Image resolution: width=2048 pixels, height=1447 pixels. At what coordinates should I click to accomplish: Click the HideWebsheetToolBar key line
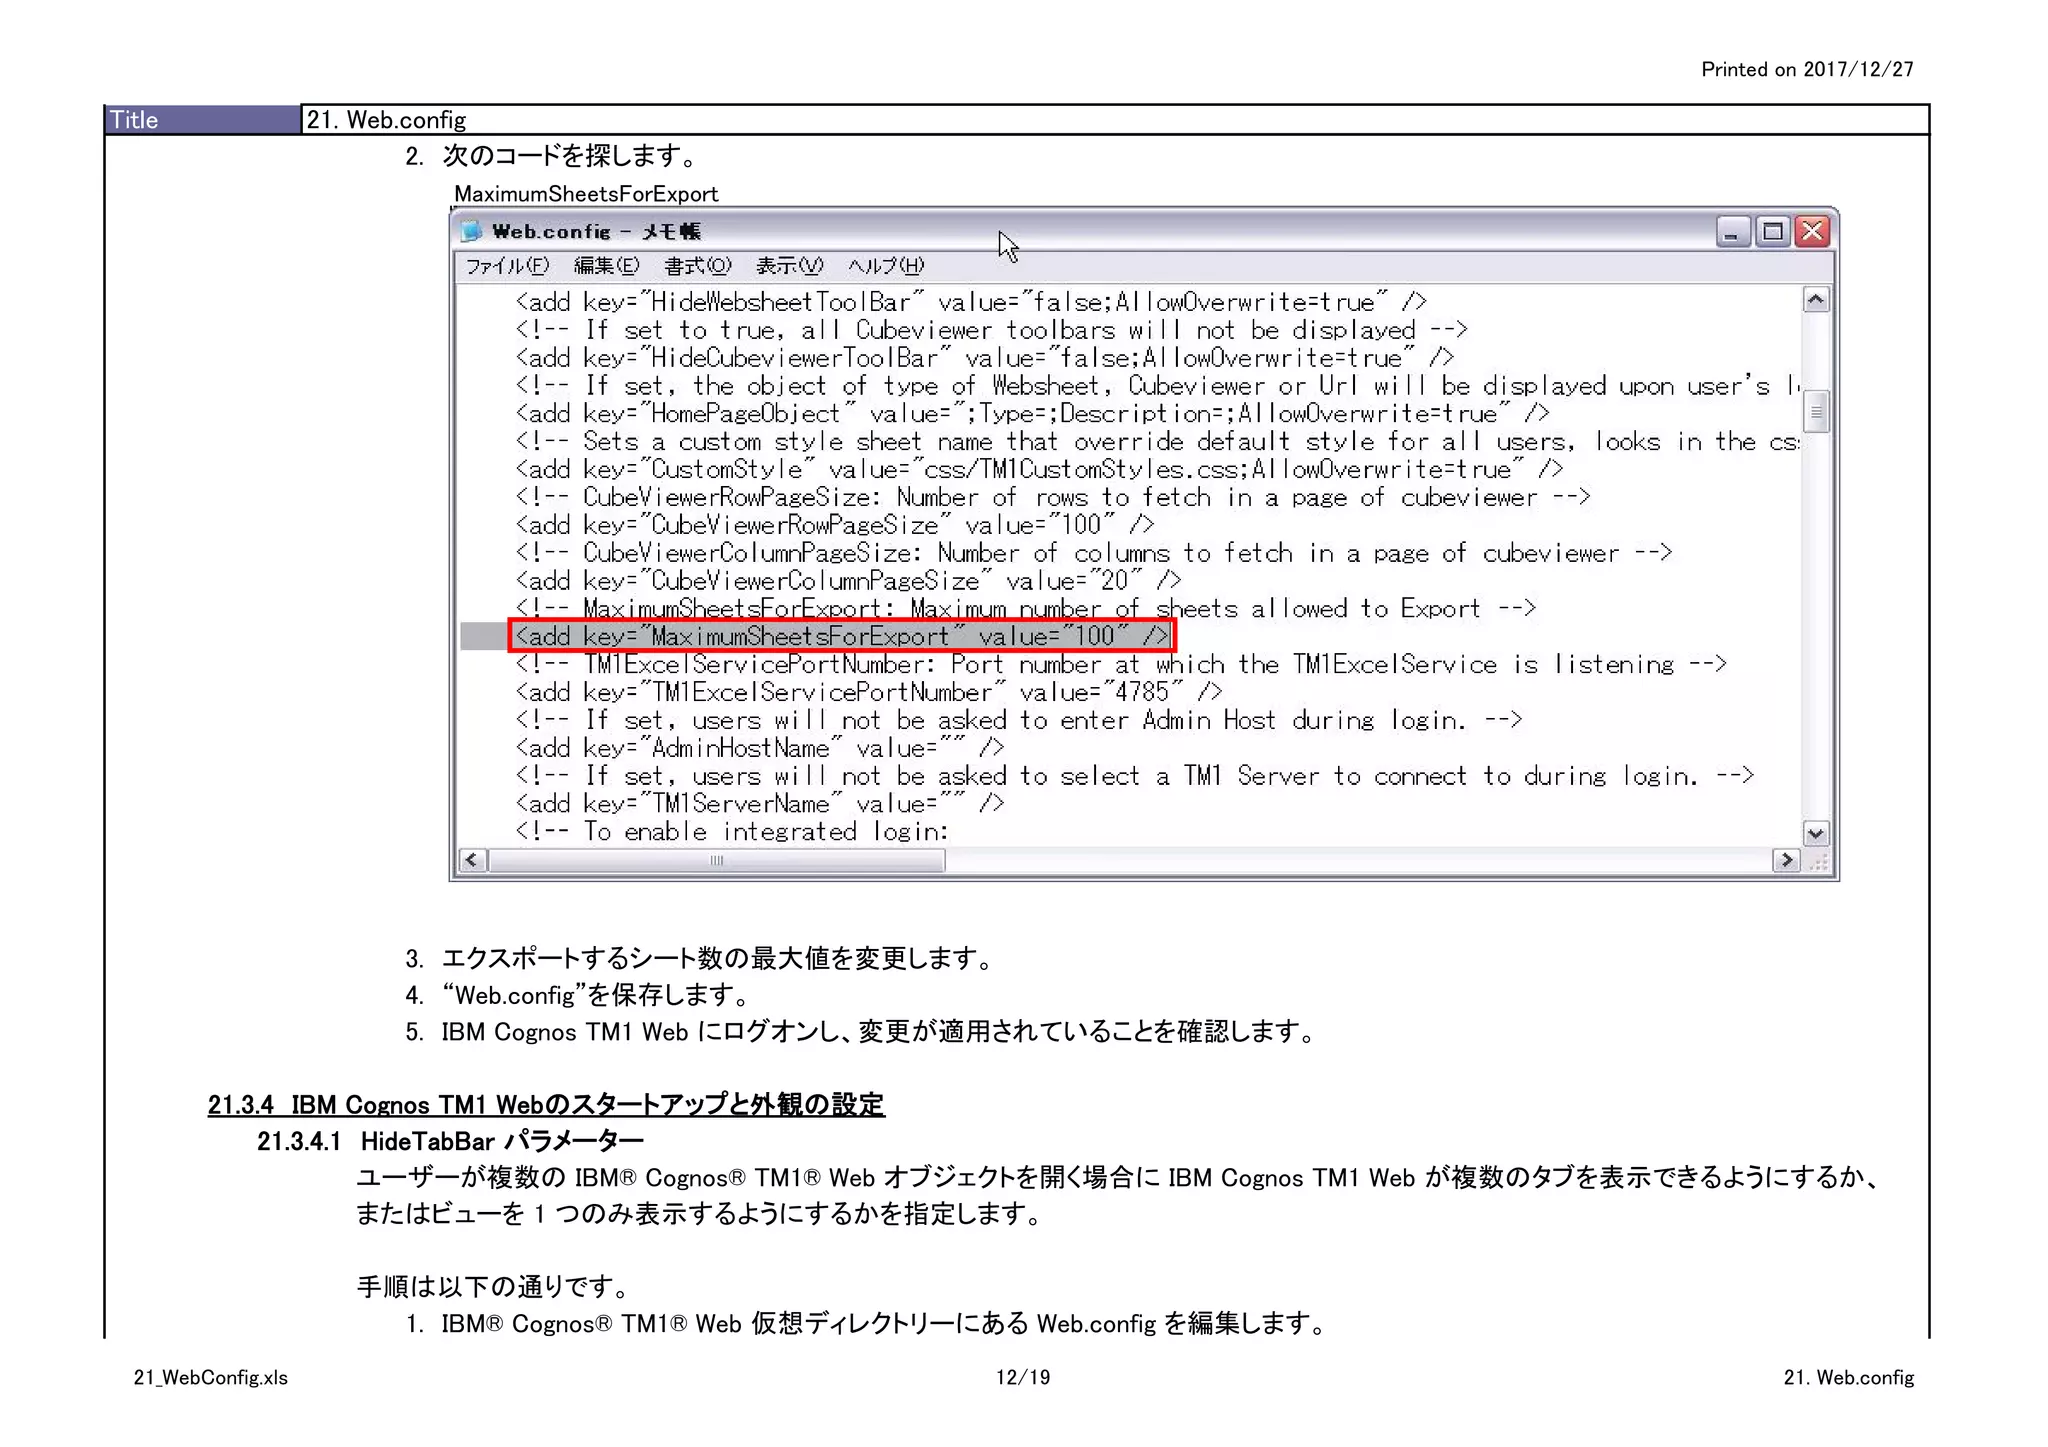[x=970, y=302]
